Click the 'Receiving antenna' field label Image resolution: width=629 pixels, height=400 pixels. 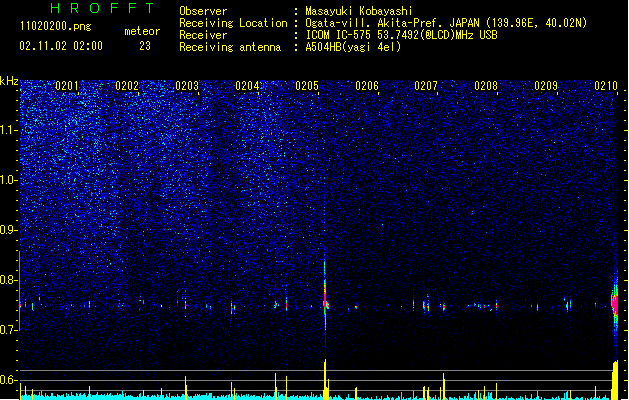pyautogui.click(x=230, y=47)
